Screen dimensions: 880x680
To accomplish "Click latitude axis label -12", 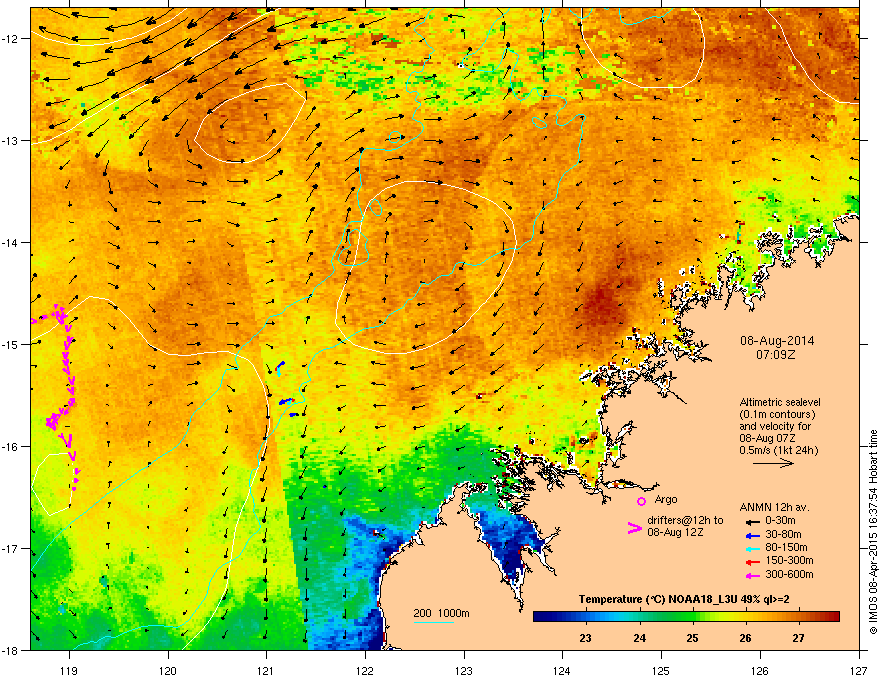I will (10, 38).
